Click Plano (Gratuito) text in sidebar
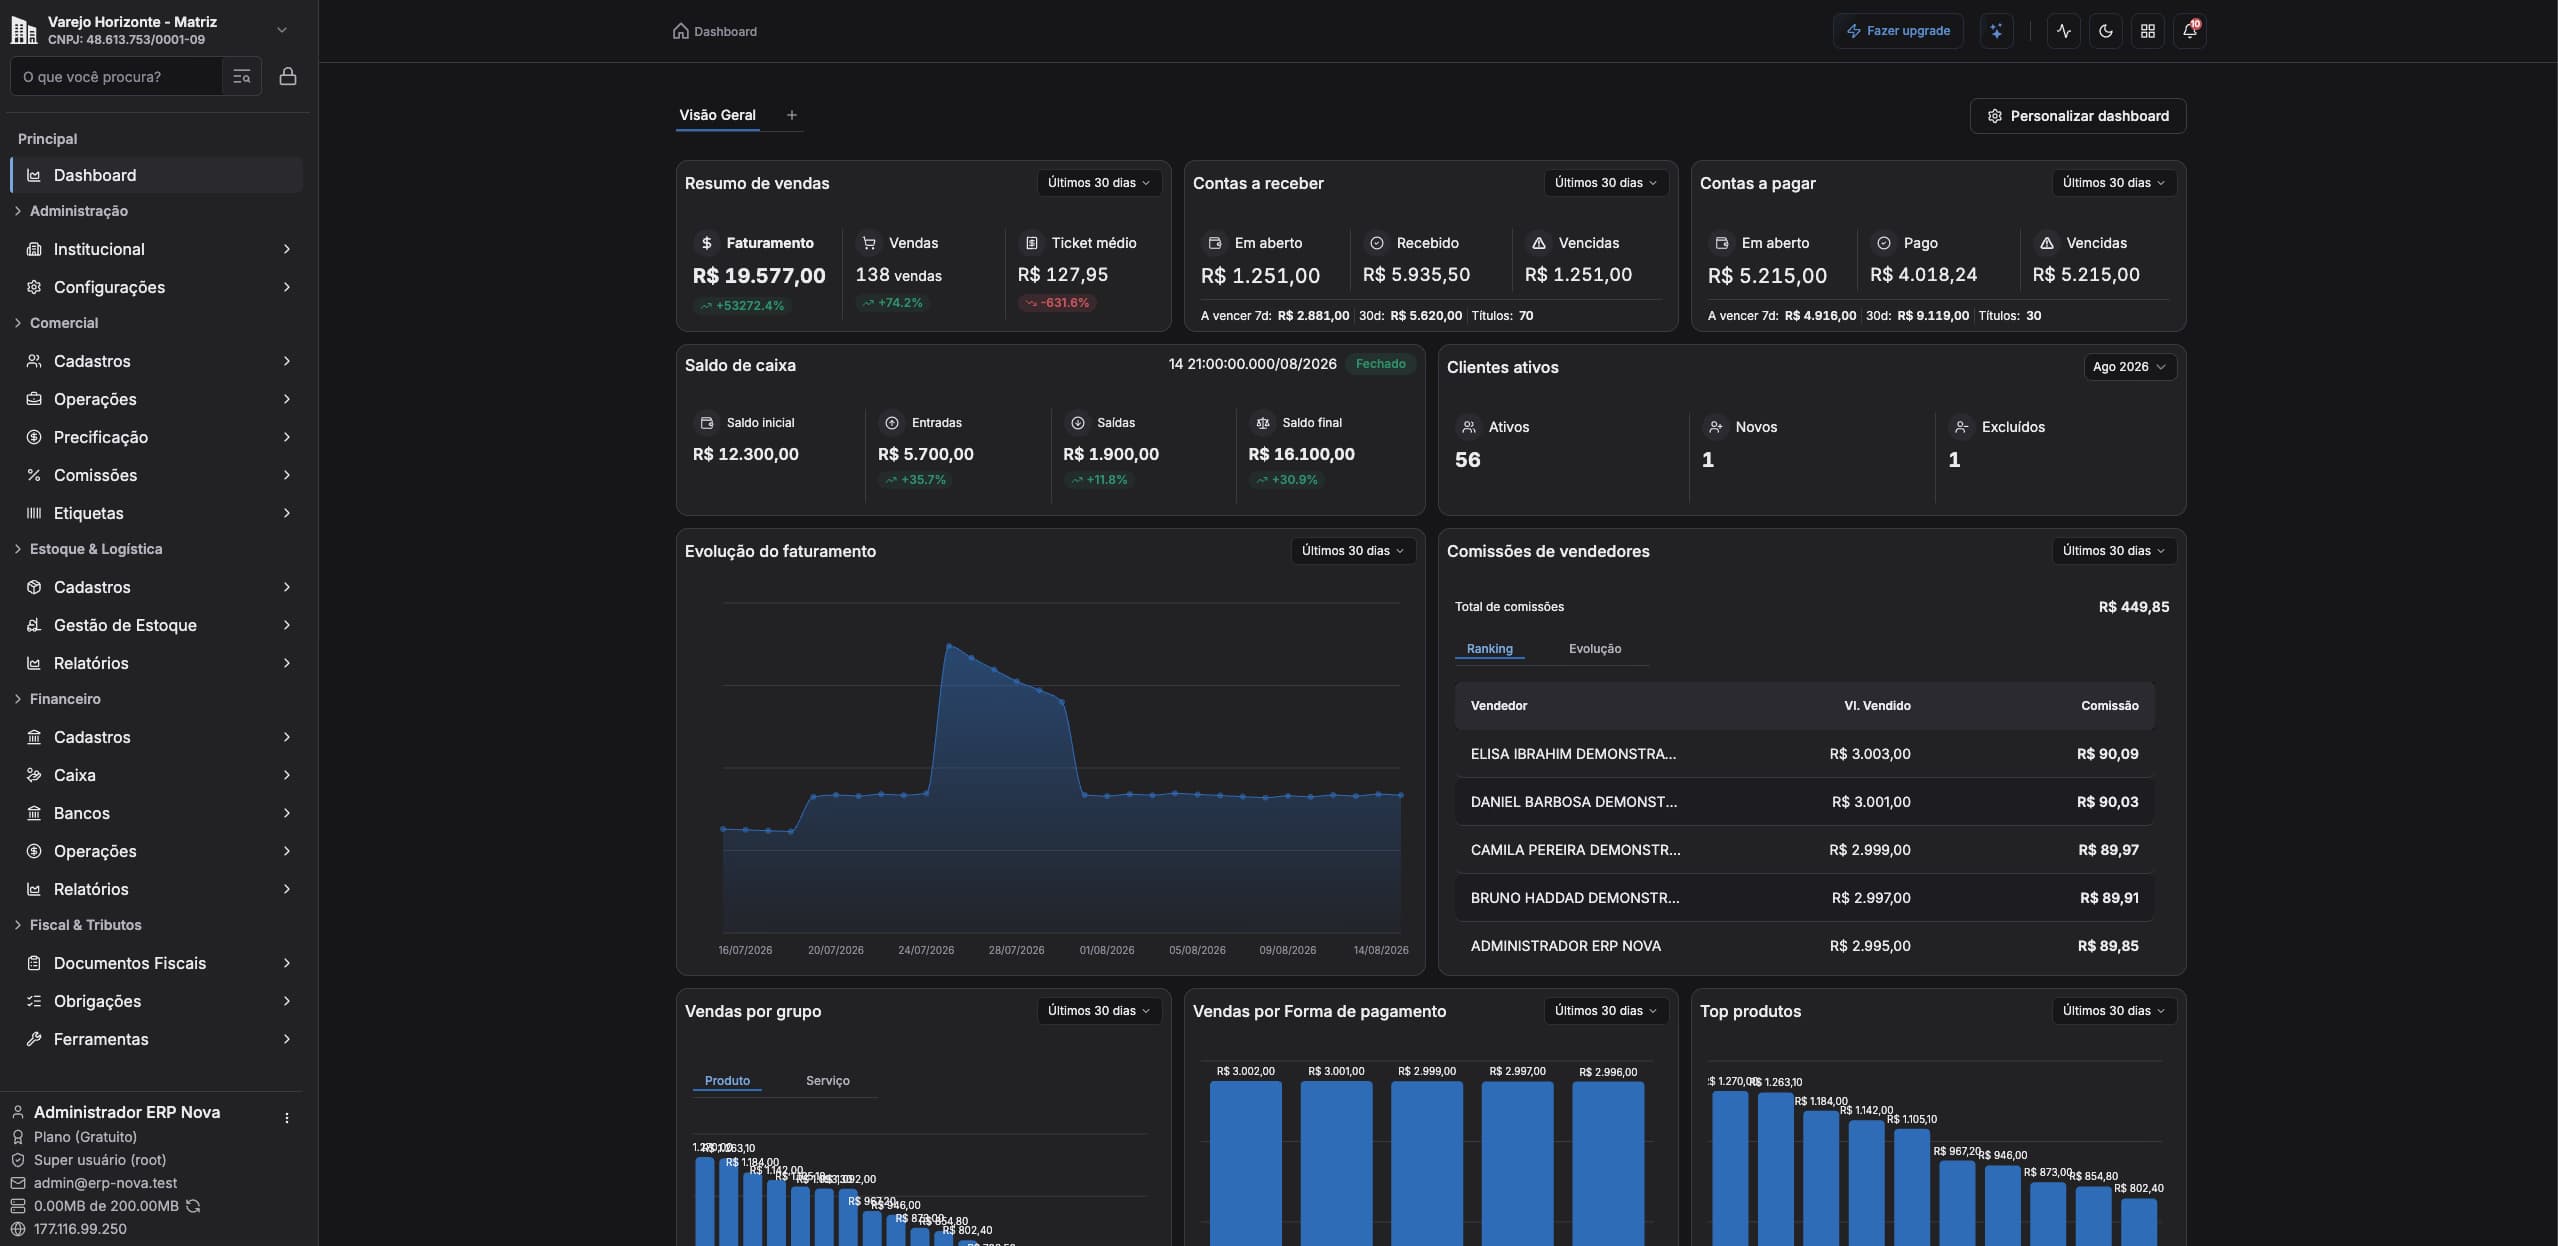Image resolution: width=2558 pixels, height=1246 pixels. [85, 1137]
